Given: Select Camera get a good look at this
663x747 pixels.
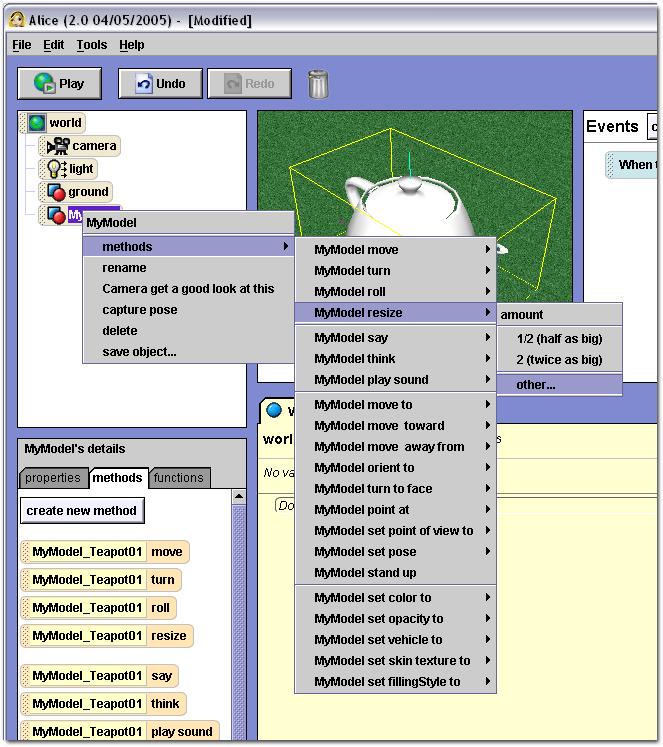Looking at the screenshot, I should 189,289.
